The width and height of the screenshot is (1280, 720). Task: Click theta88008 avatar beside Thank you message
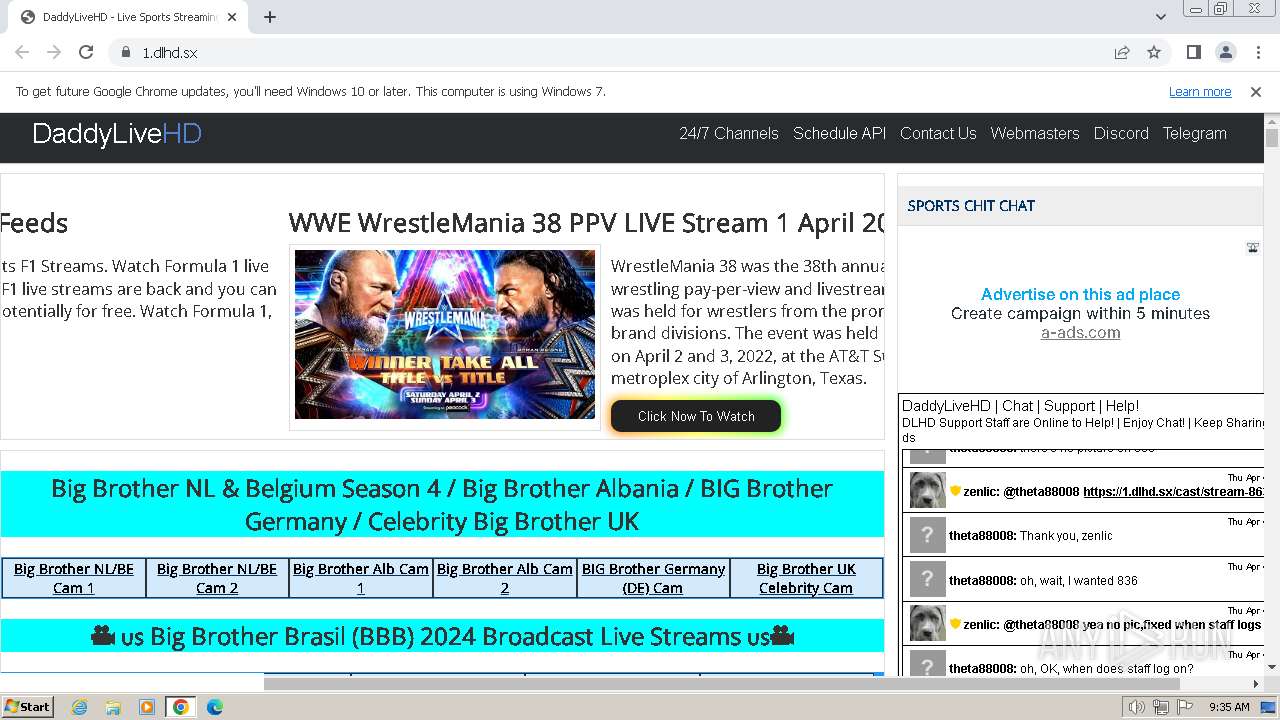pos(927,535)
